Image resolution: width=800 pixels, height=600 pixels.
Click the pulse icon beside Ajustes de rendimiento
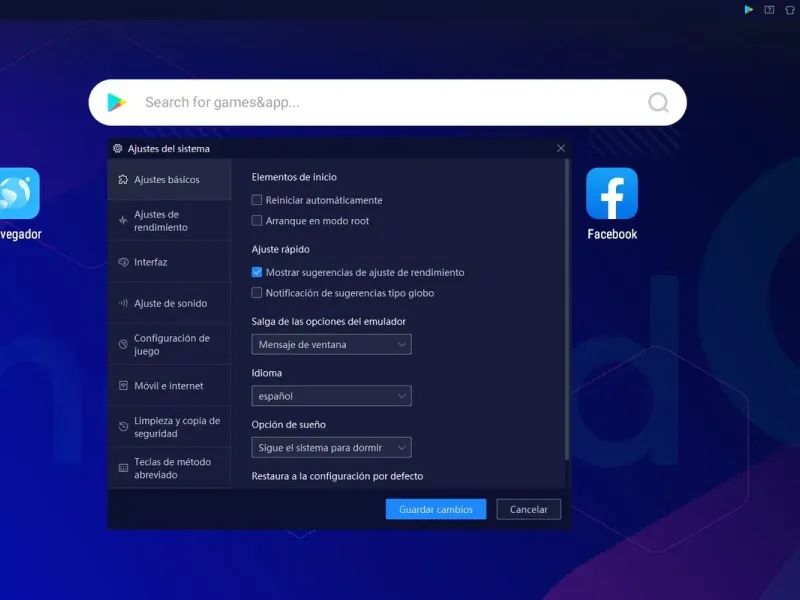123,220
